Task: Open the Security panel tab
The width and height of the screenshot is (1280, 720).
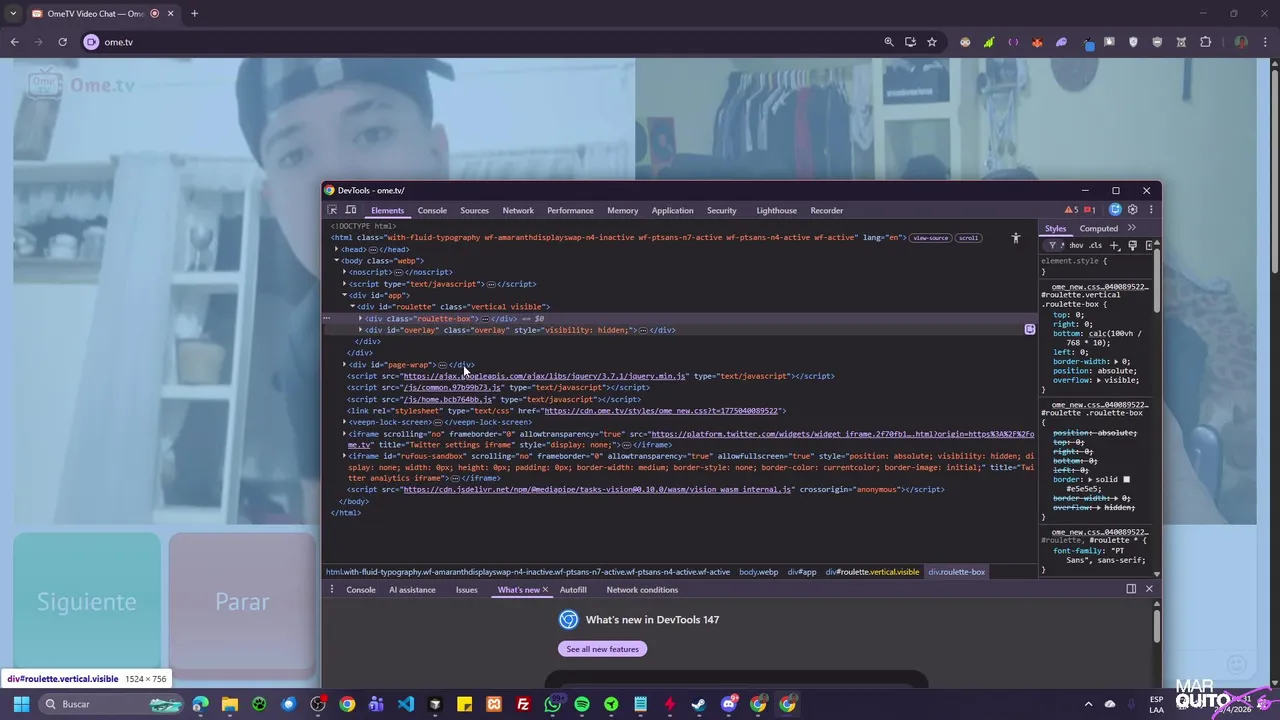Action: [721, 210]
